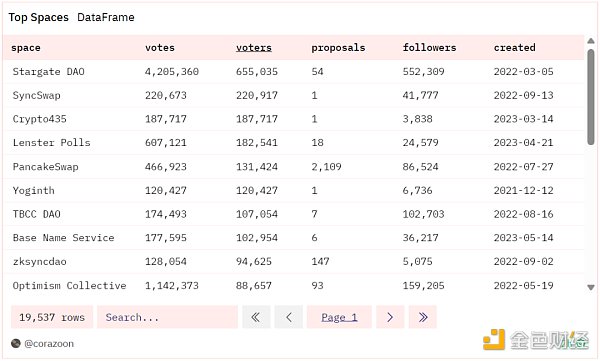Click the space column header
Image resolution: width=600 pixels, height=361 pixels.
26,48
